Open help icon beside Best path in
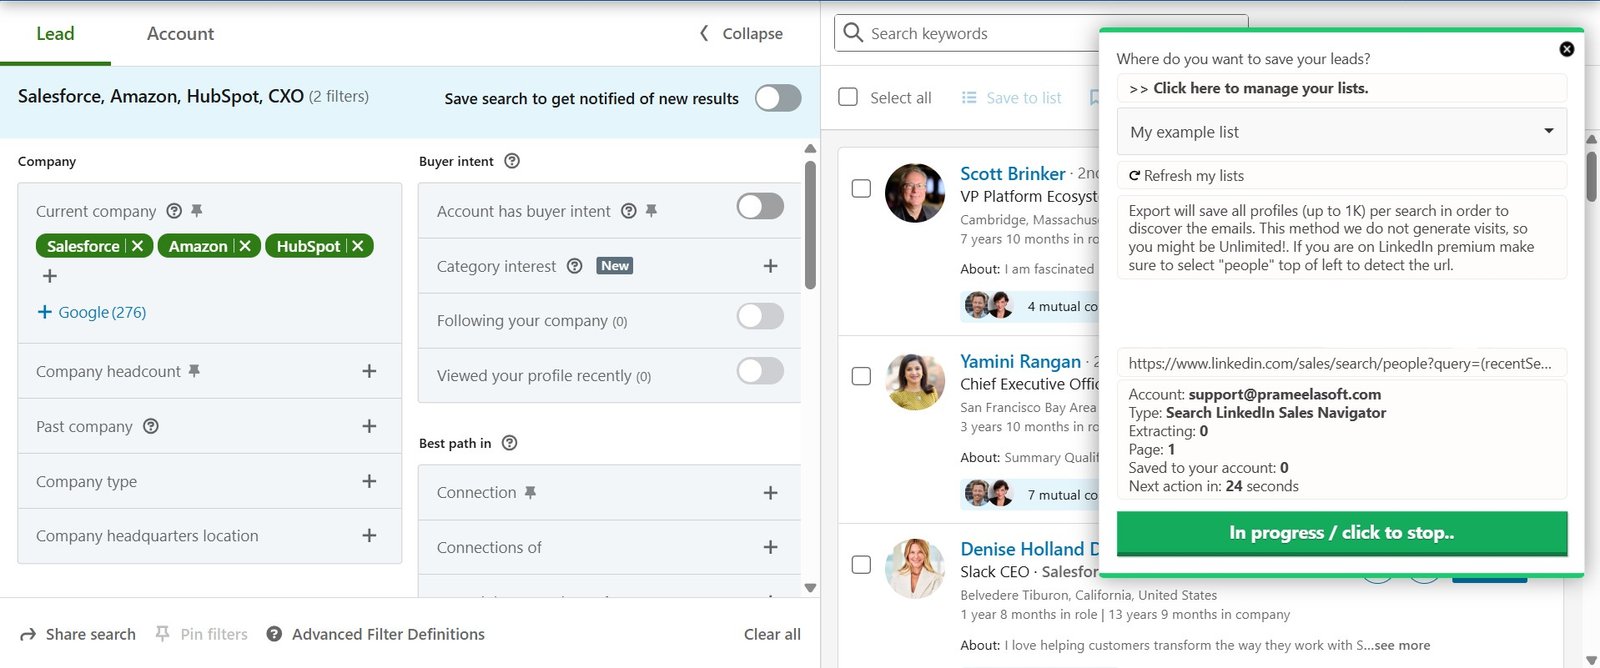This screenshot has width=1600, height=668. coord(510,443)
